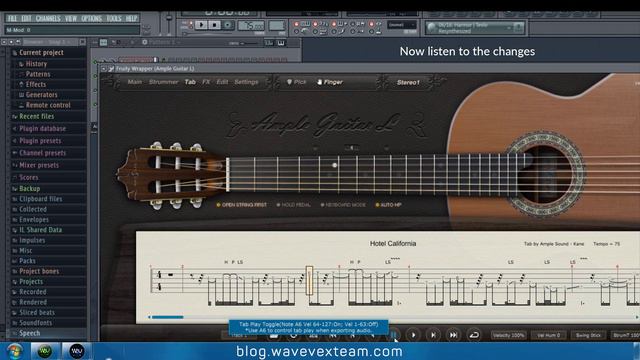
Task: Select Pick playing mode
Action: [x=297, y=82]
